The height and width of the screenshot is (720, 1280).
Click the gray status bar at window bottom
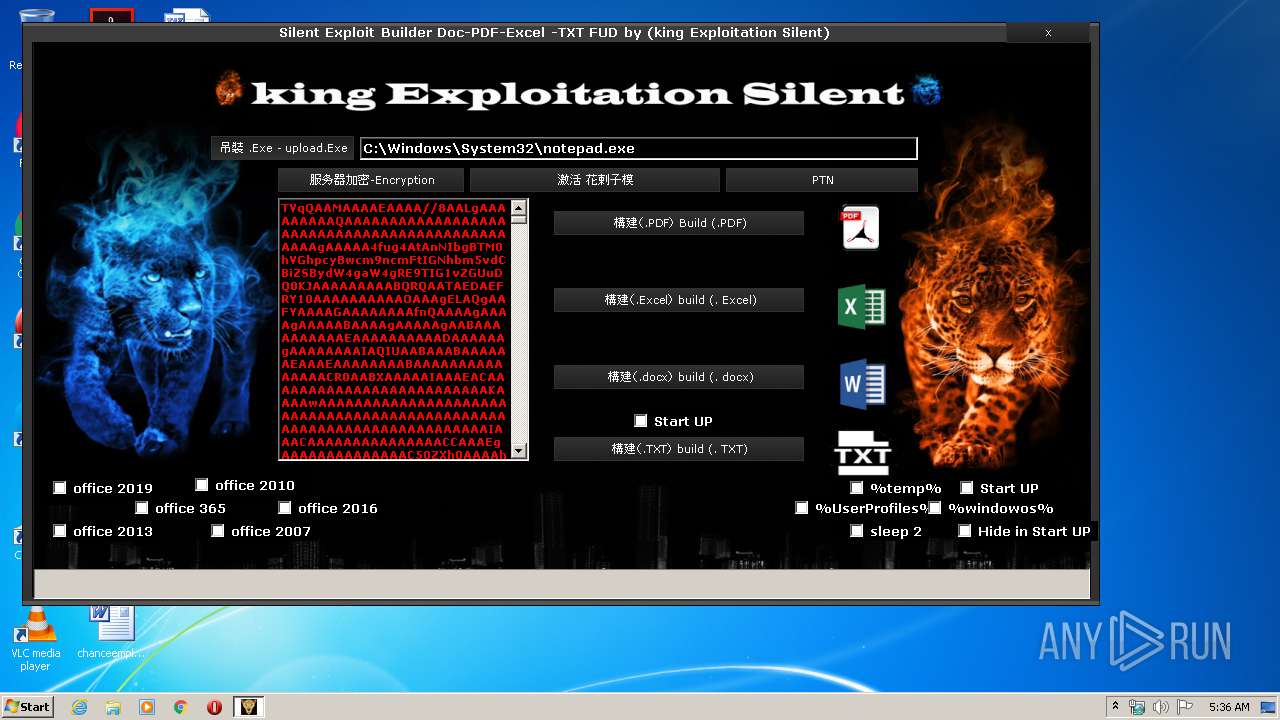tap(562, 584)
